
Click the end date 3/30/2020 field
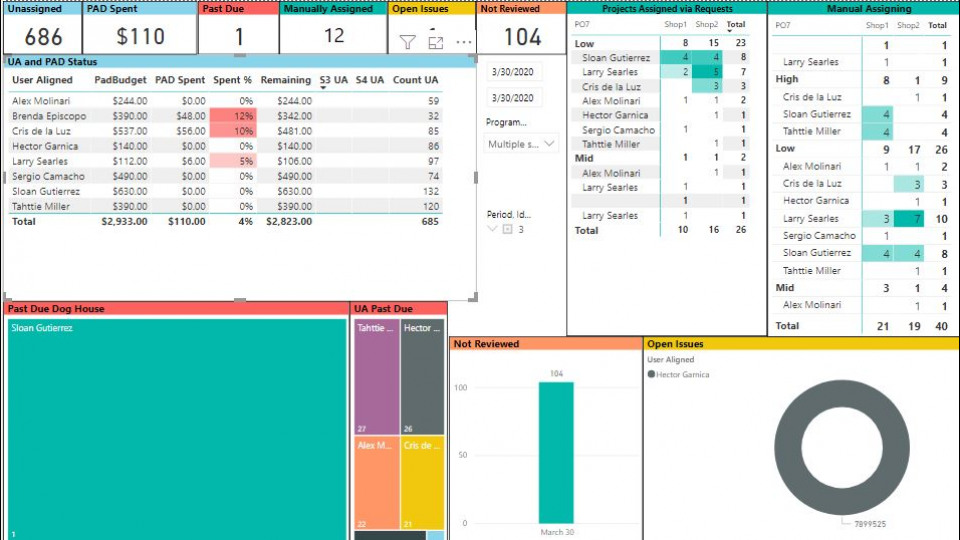(511, 98)
